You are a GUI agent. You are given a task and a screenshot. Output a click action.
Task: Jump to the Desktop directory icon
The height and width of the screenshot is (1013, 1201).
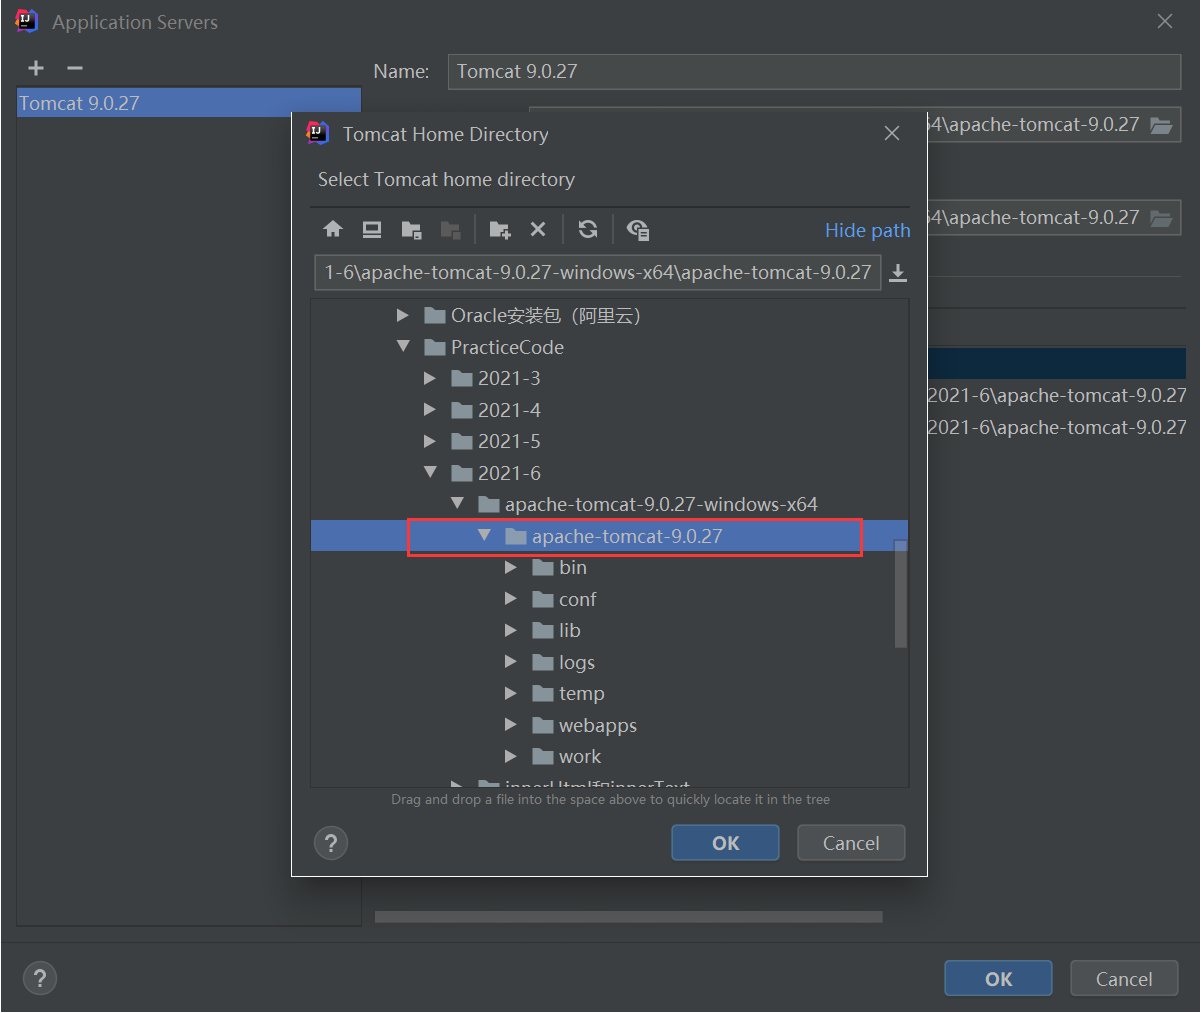pyautogui.click(x=372, y=229)
